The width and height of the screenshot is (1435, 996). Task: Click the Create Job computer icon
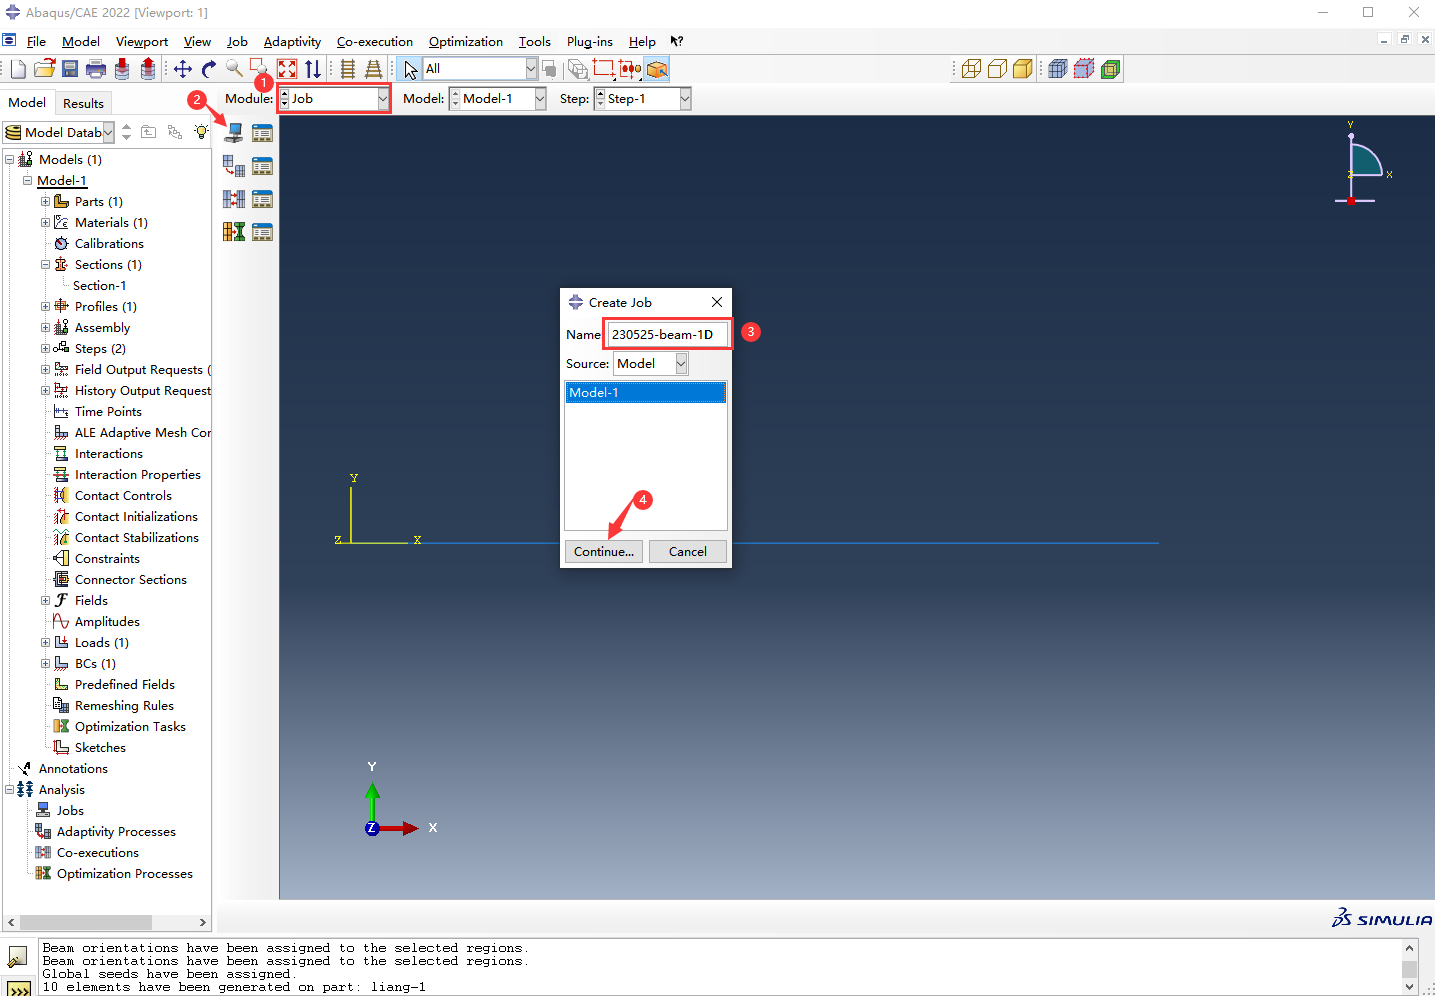click(233, 133)
